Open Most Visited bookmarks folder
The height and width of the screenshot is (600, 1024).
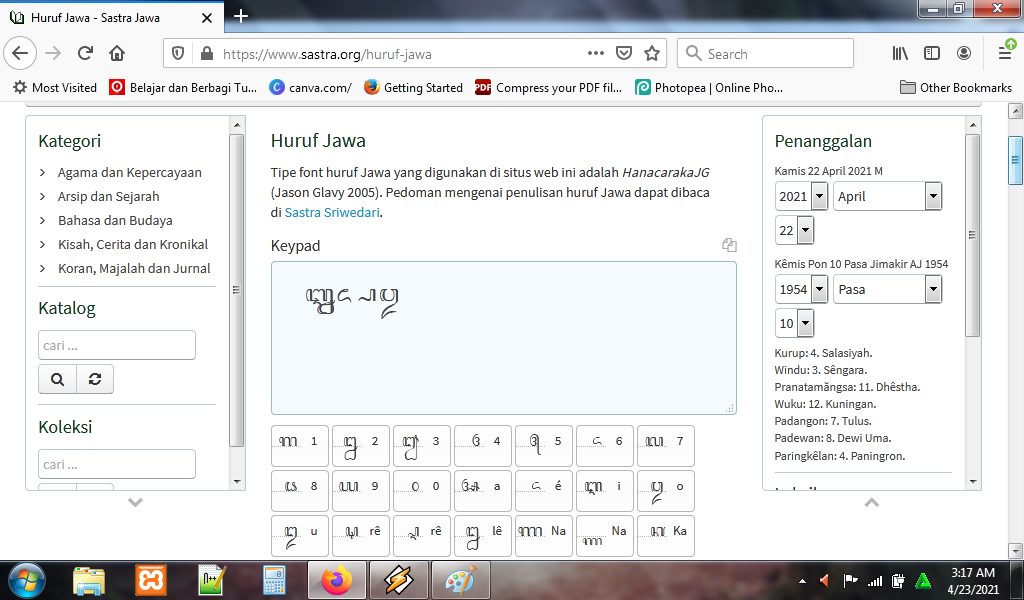[55, 87]
